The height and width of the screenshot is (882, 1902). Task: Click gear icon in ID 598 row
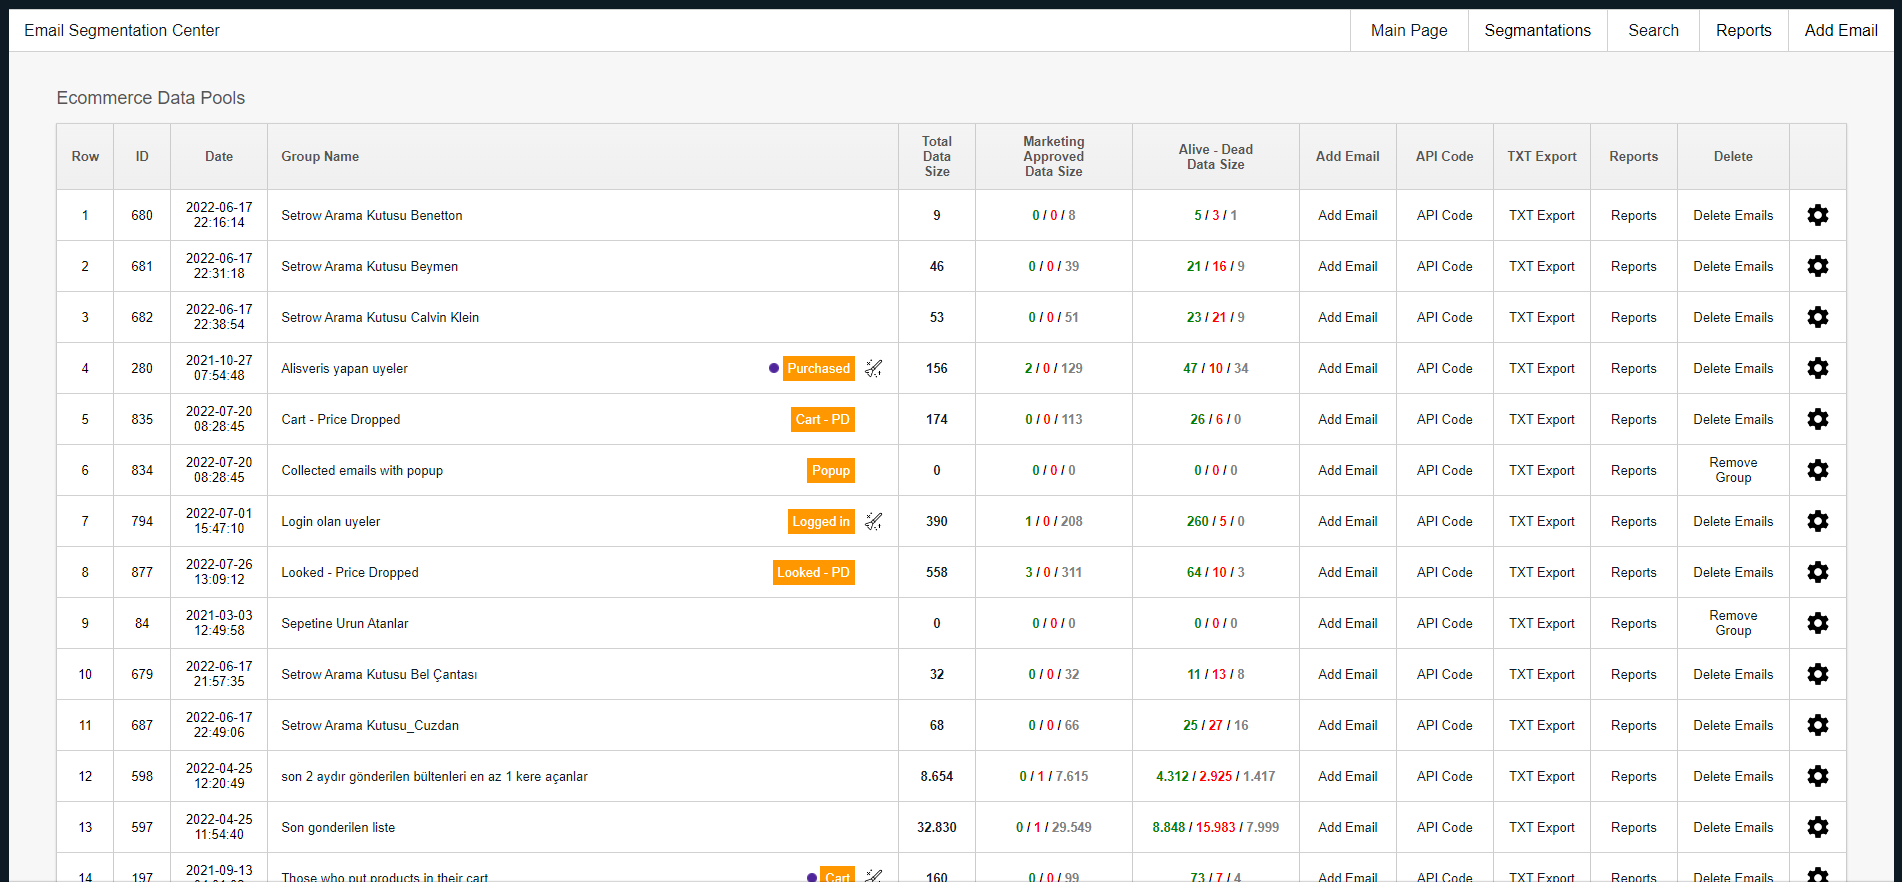click(1818, 776)
